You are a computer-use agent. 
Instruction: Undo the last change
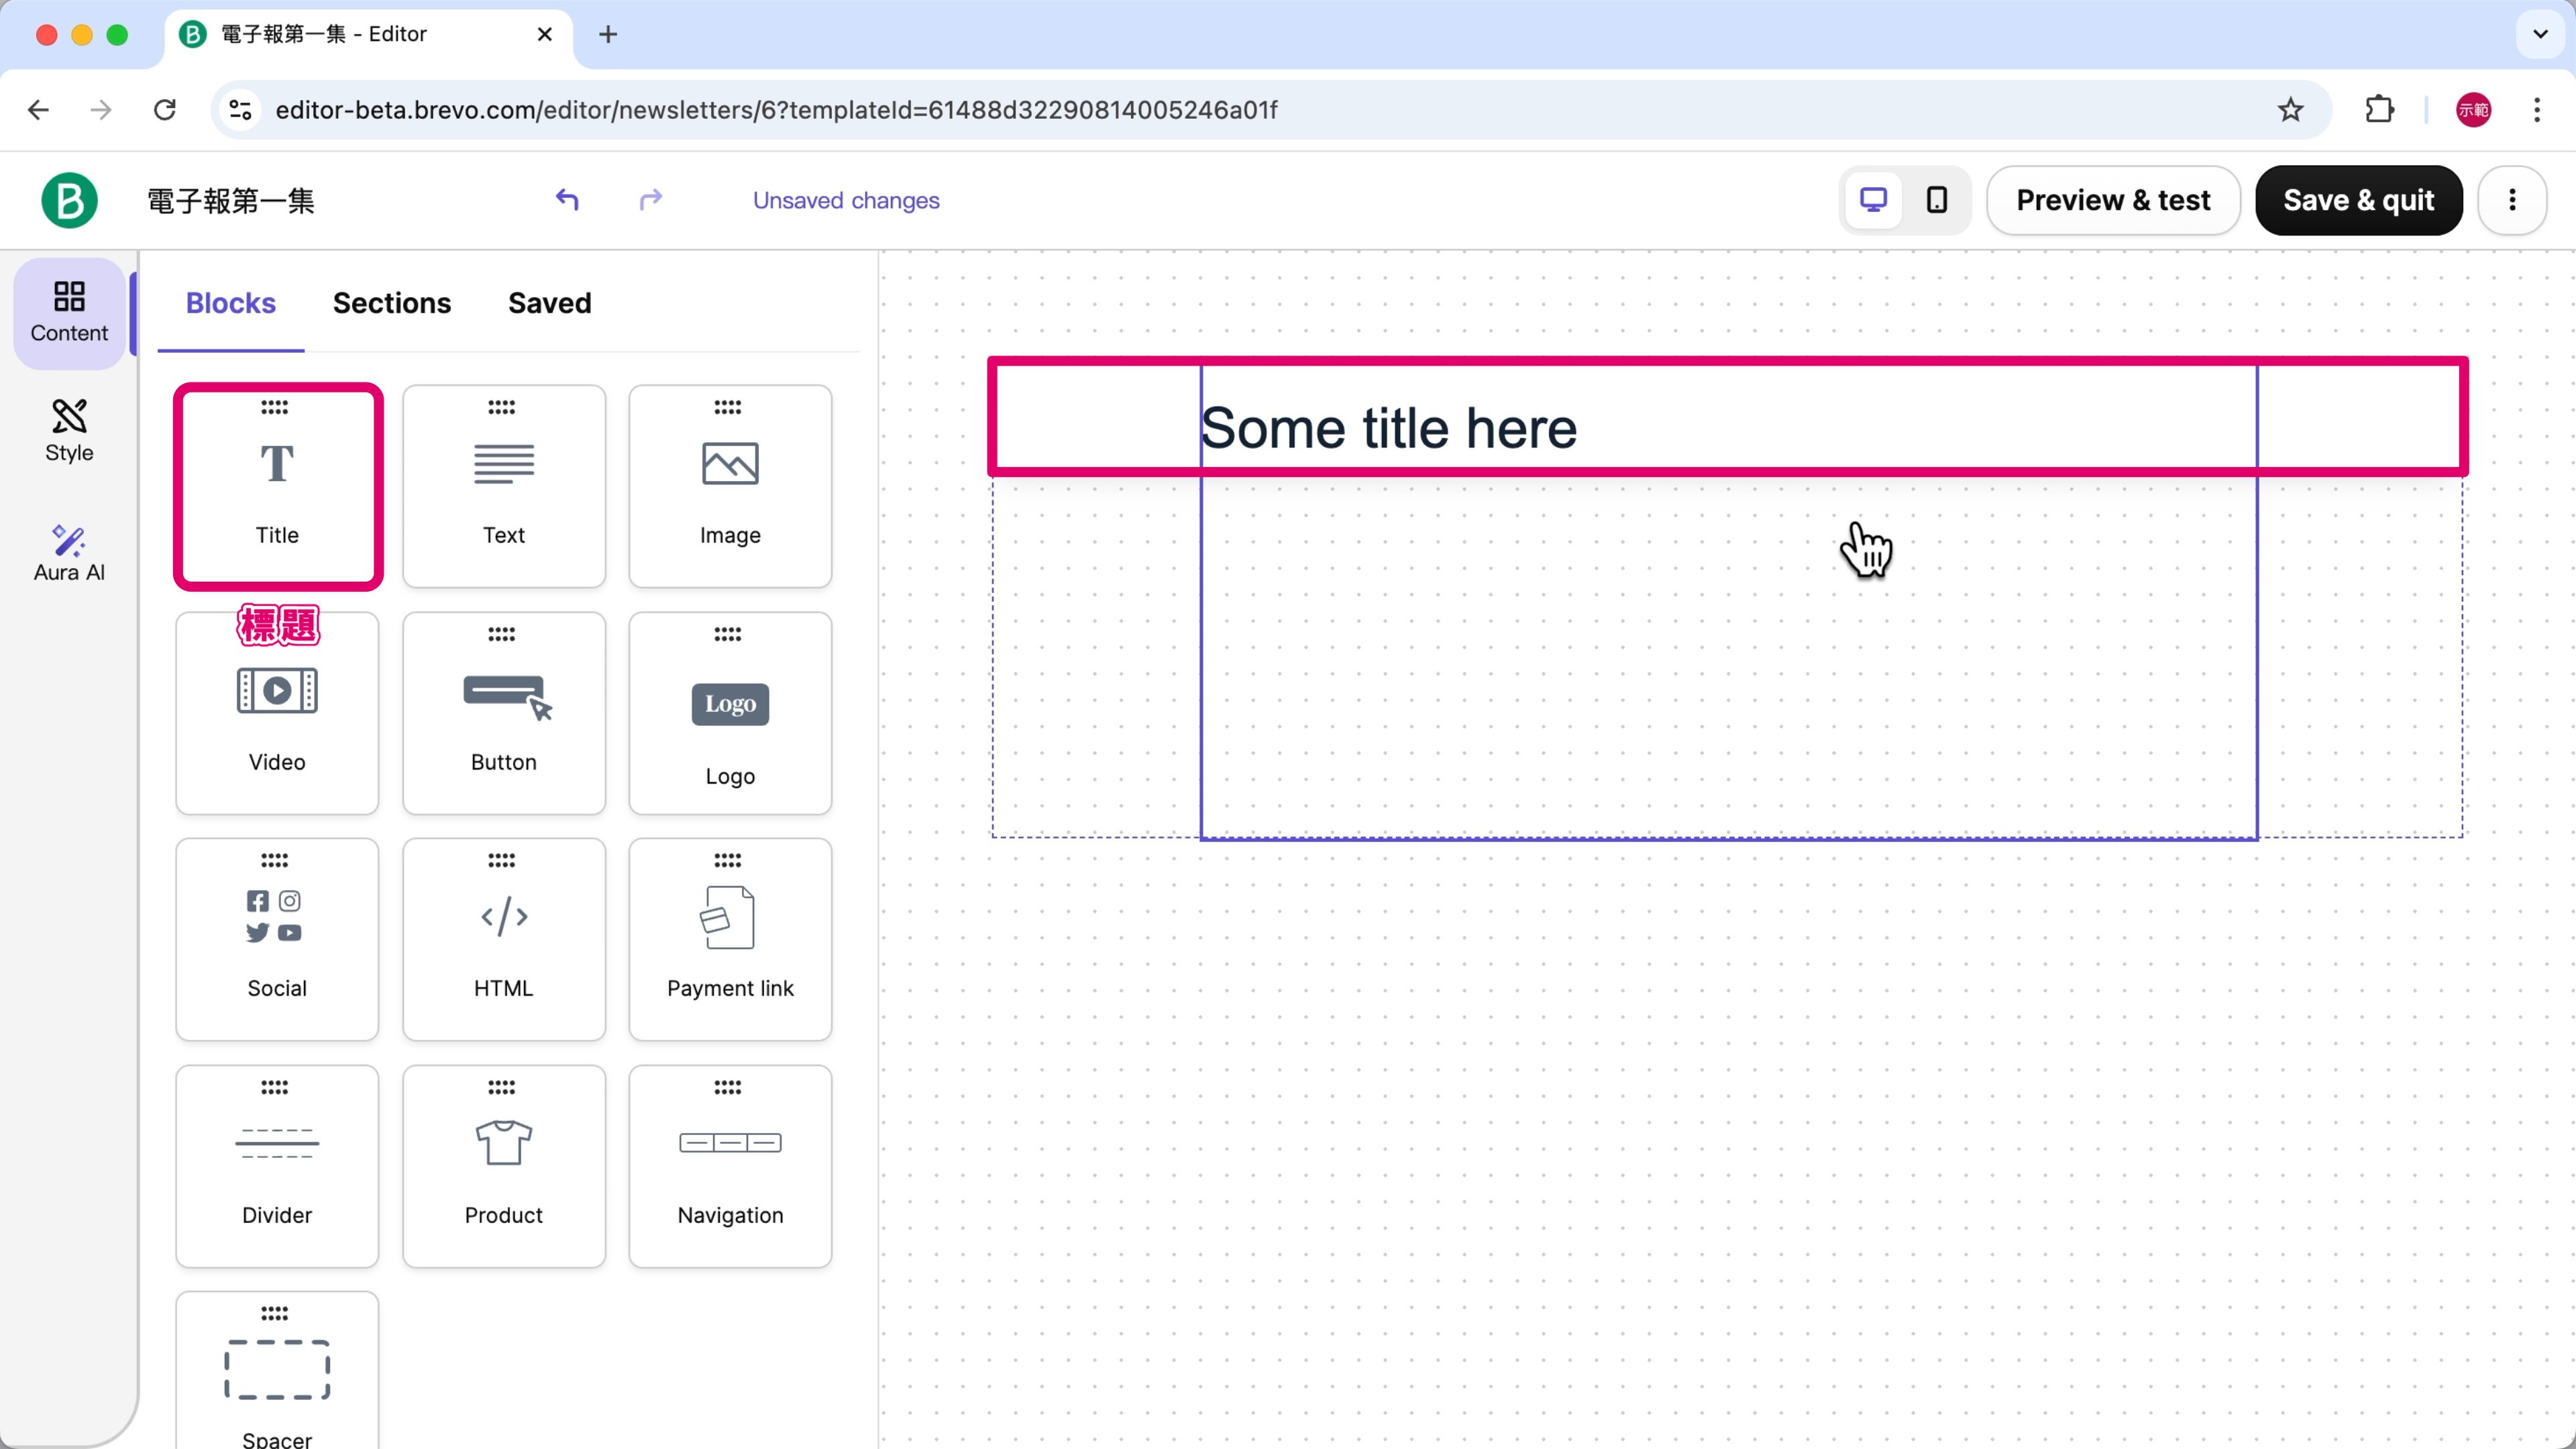tap(567, 200)
